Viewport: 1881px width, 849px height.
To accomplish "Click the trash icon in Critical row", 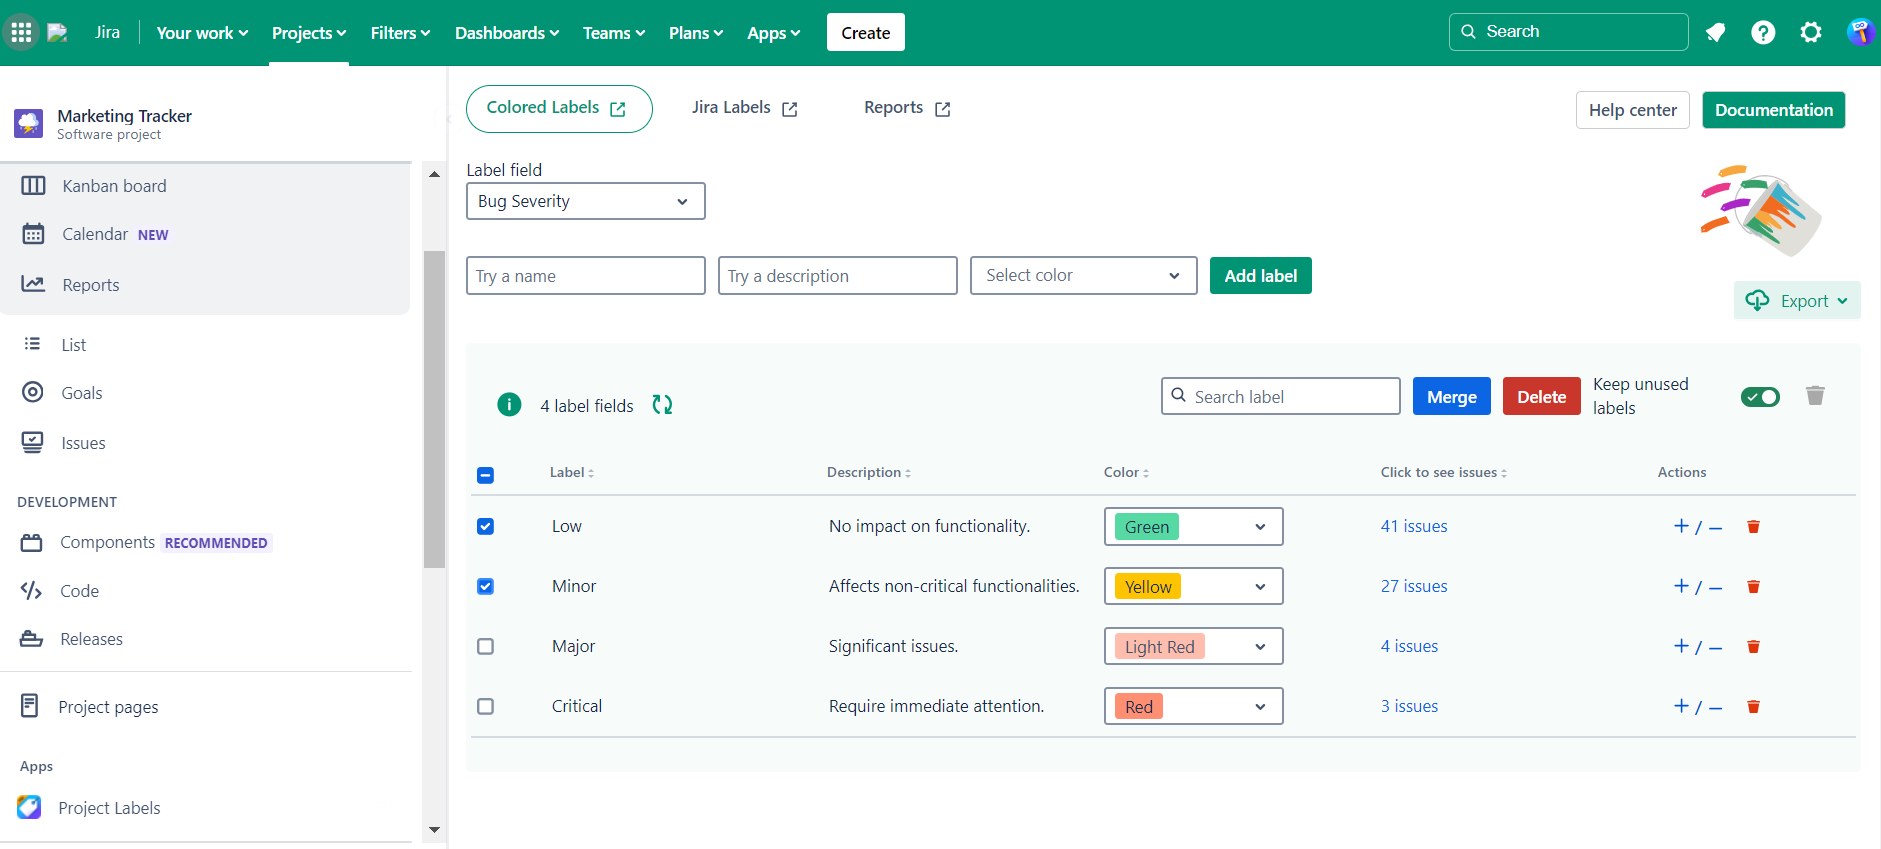I will (x=1753, y=707).
